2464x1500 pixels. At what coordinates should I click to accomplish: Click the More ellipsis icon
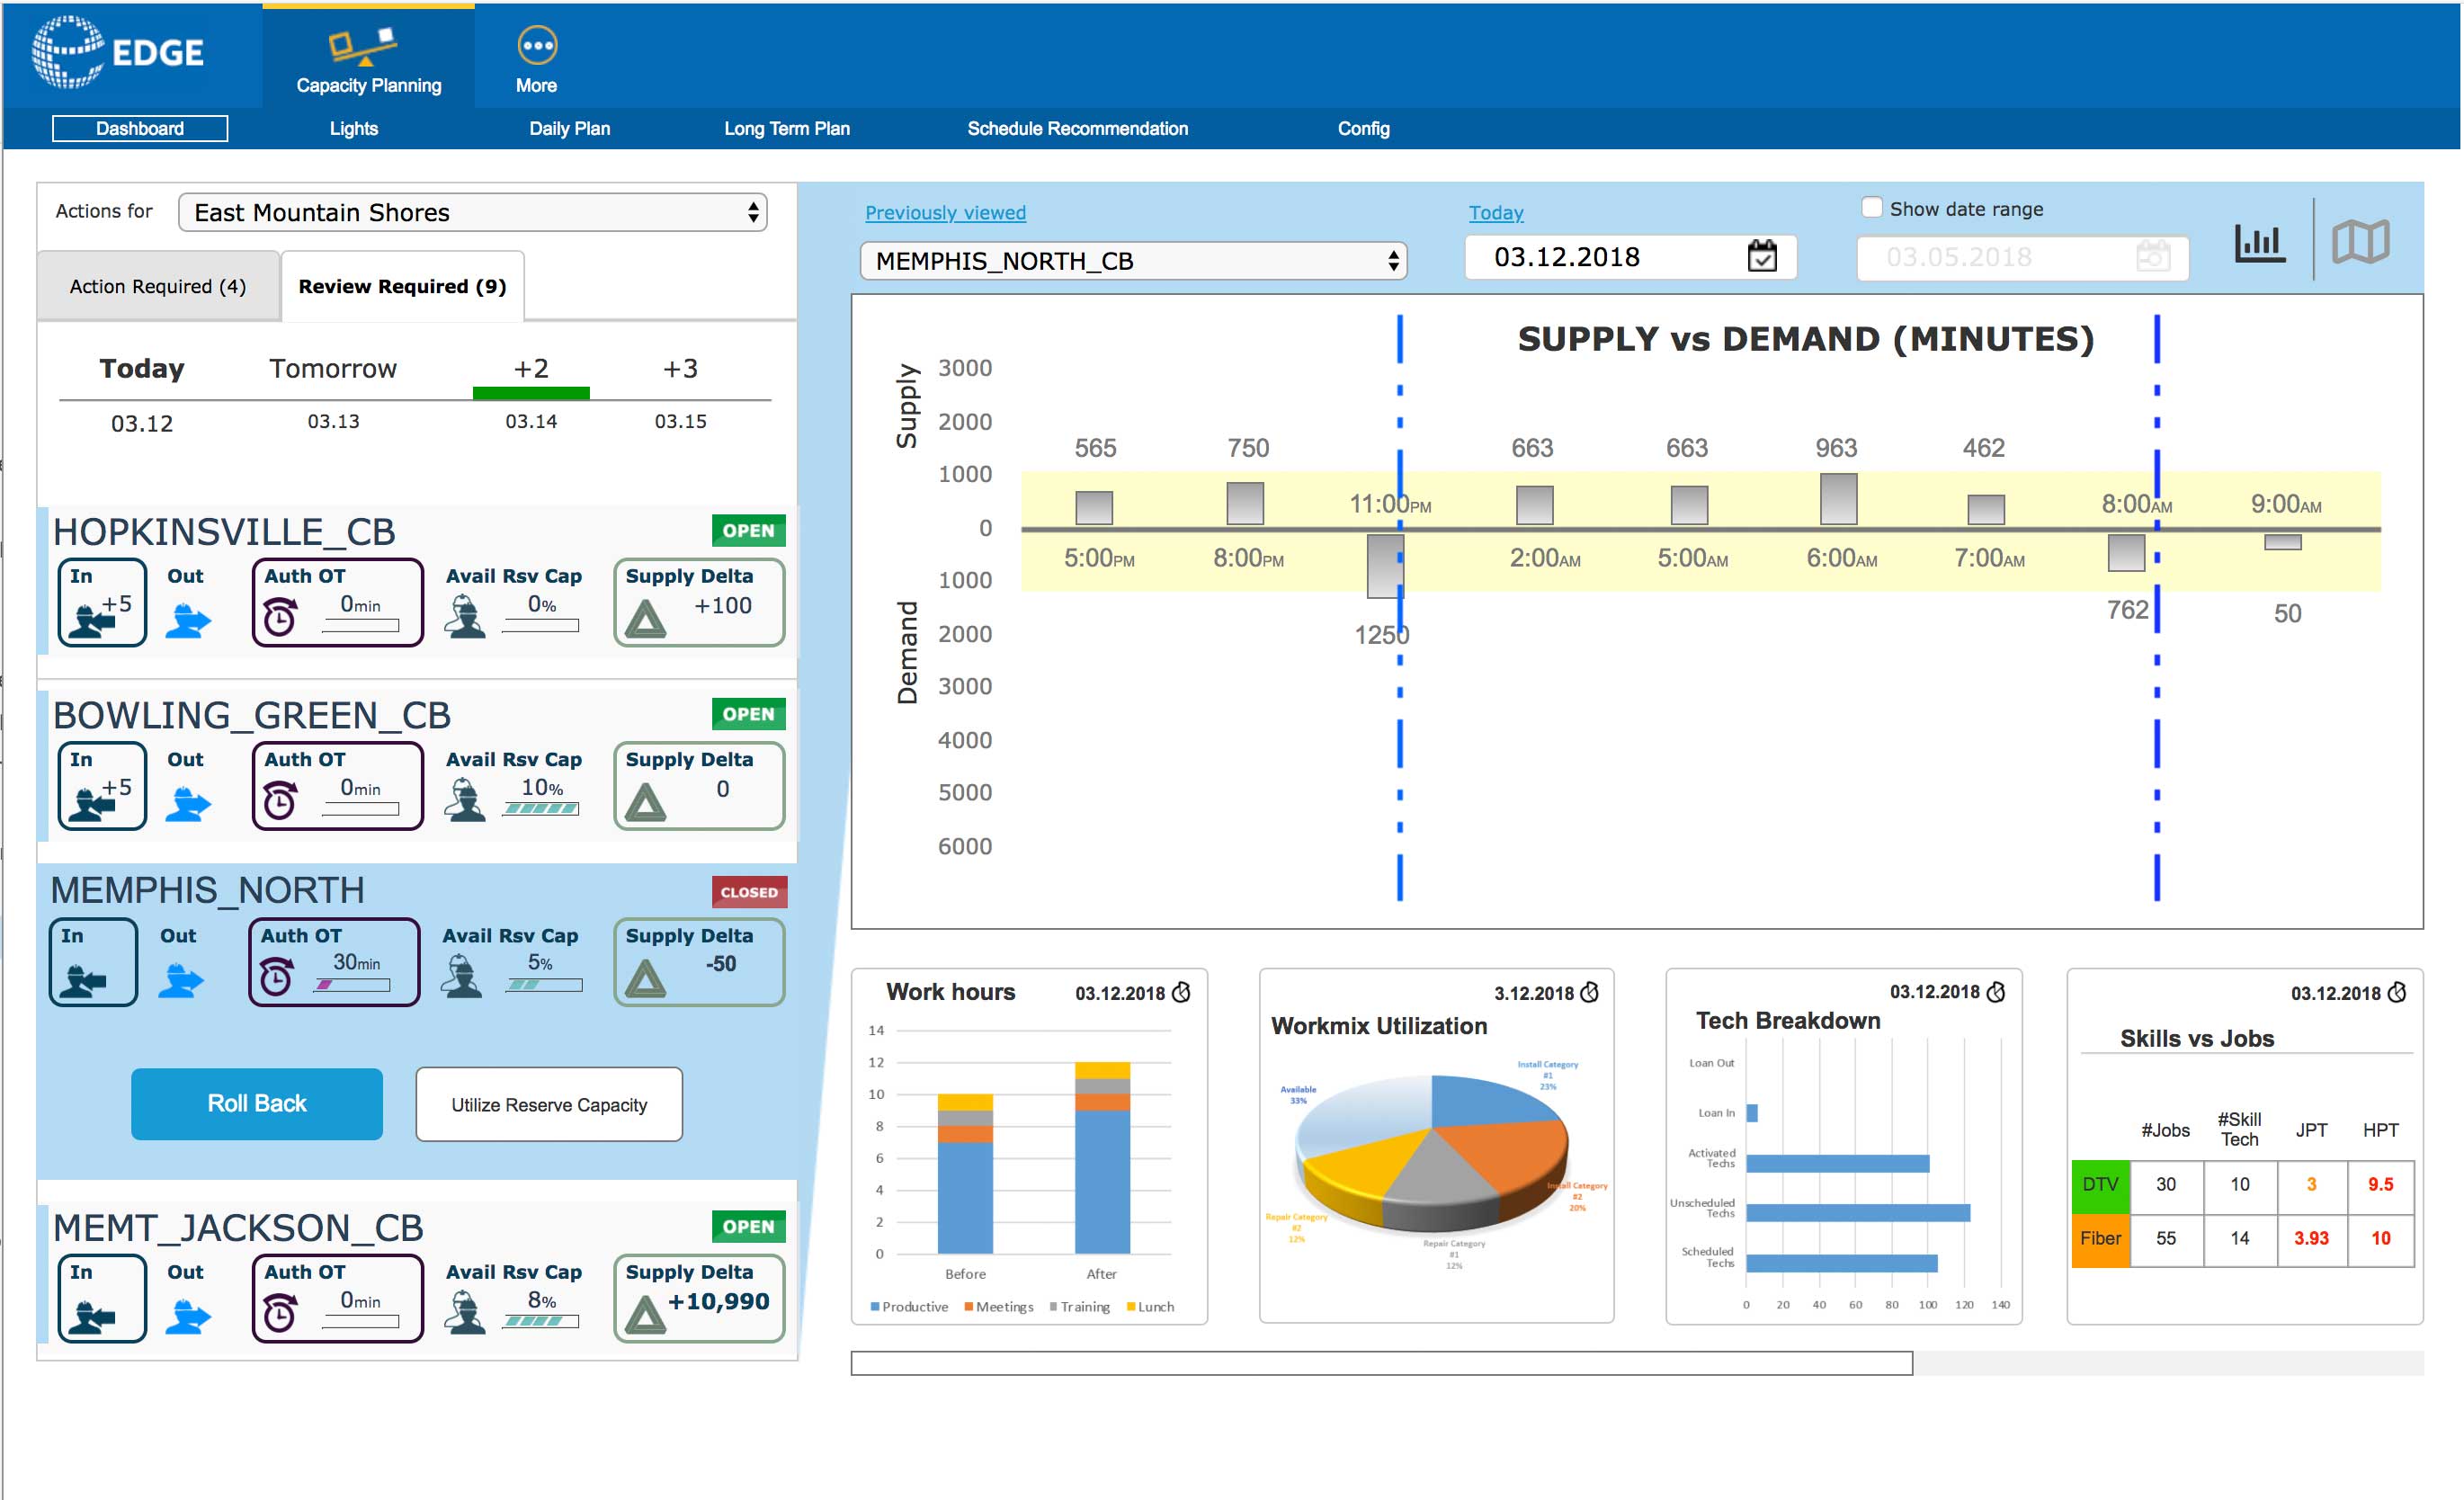click(537, 45)
